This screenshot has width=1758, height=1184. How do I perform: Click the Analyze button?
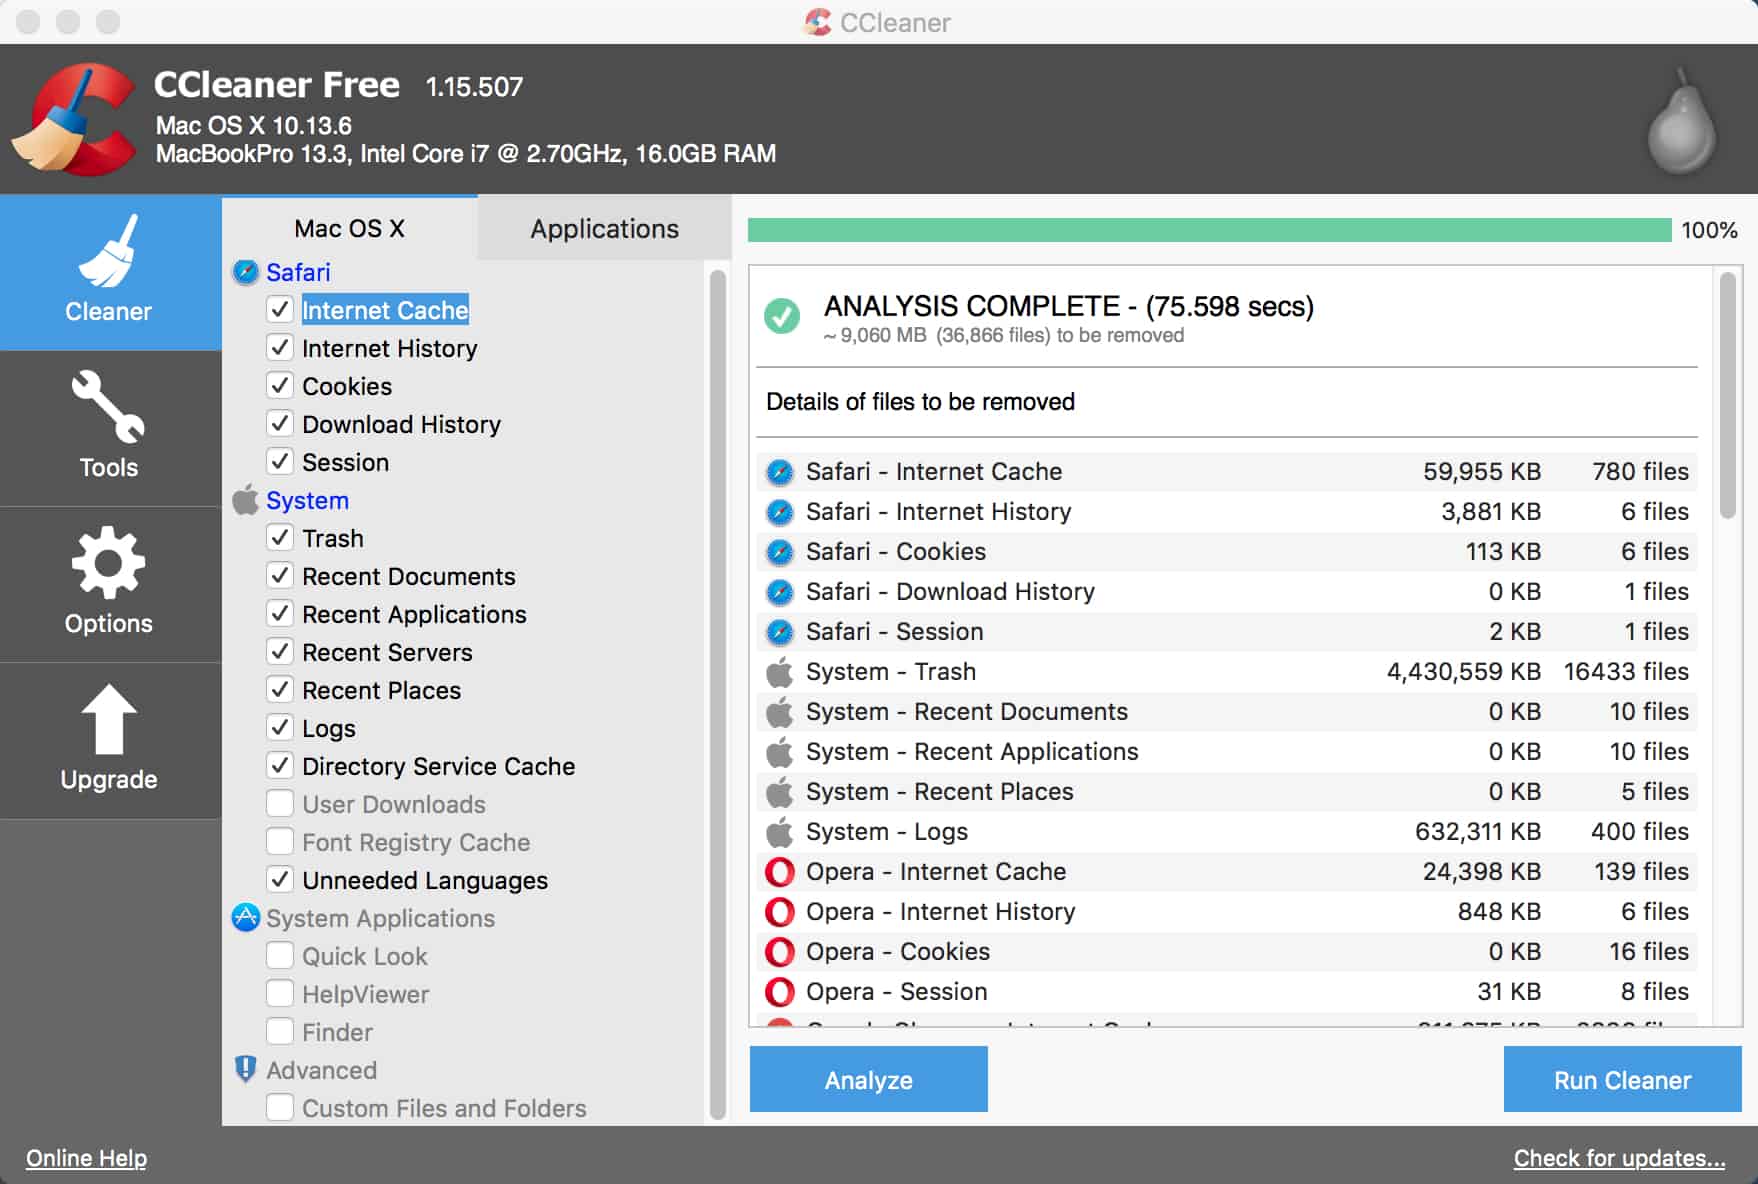pos(868,1079)
